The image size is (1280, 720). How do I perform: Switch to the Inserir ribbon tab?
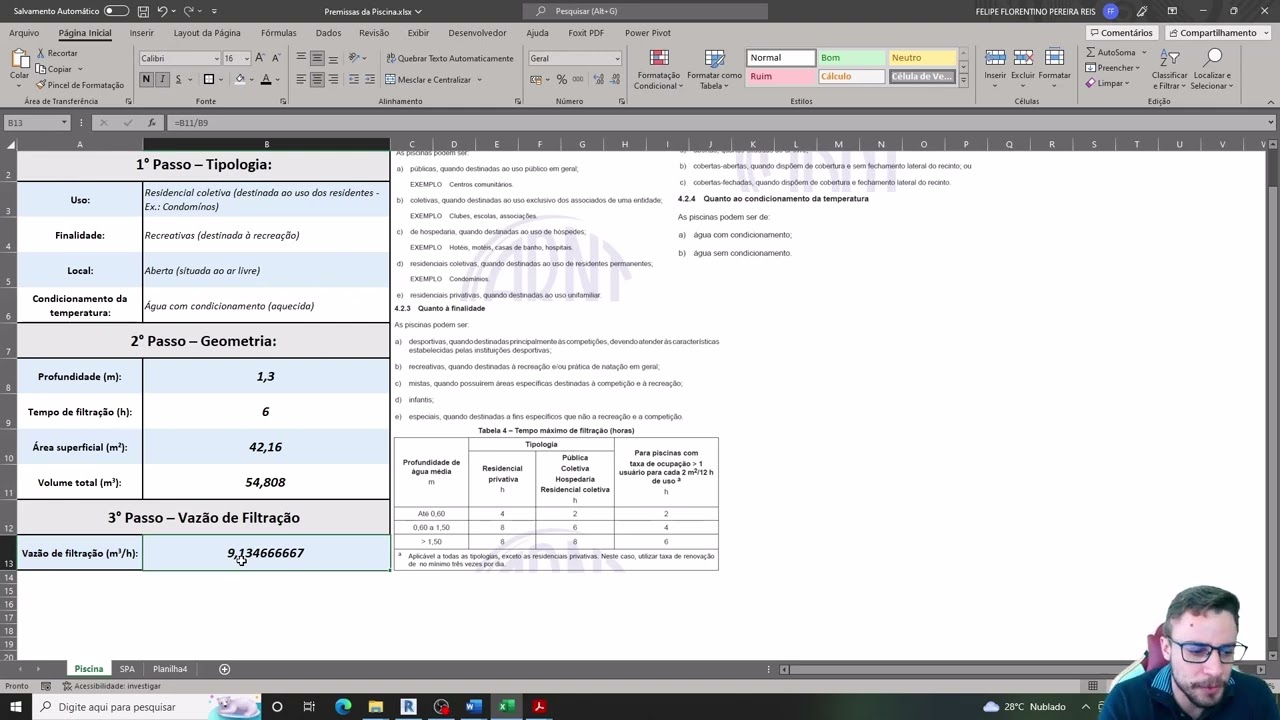tap(141, 33)
